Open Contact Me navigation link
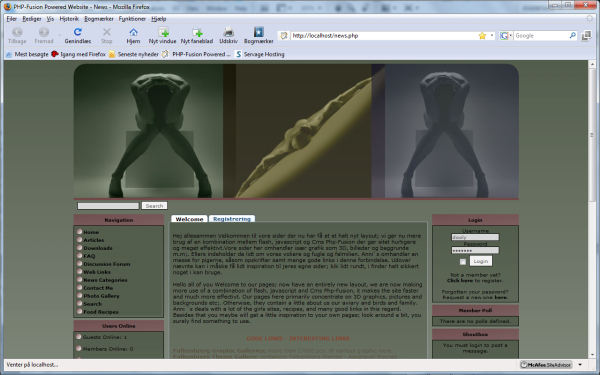The image size is (600, 375). (x=98, y=288)
